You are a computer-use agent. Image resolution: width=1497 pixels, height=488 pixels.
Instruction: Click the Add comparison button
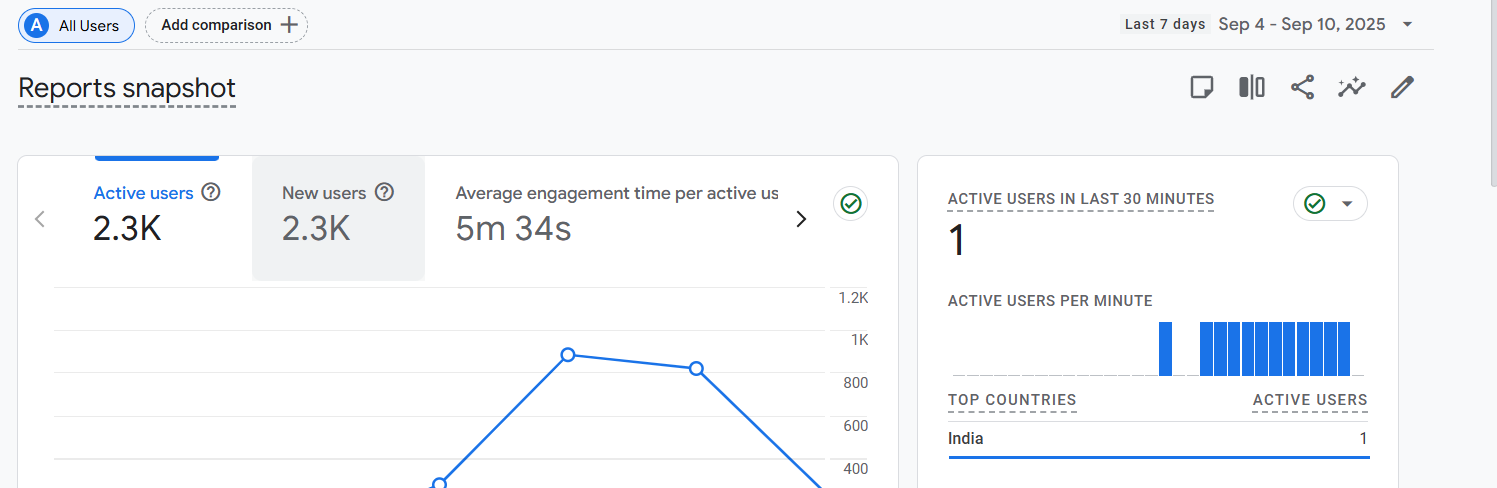tap(227, 26)
